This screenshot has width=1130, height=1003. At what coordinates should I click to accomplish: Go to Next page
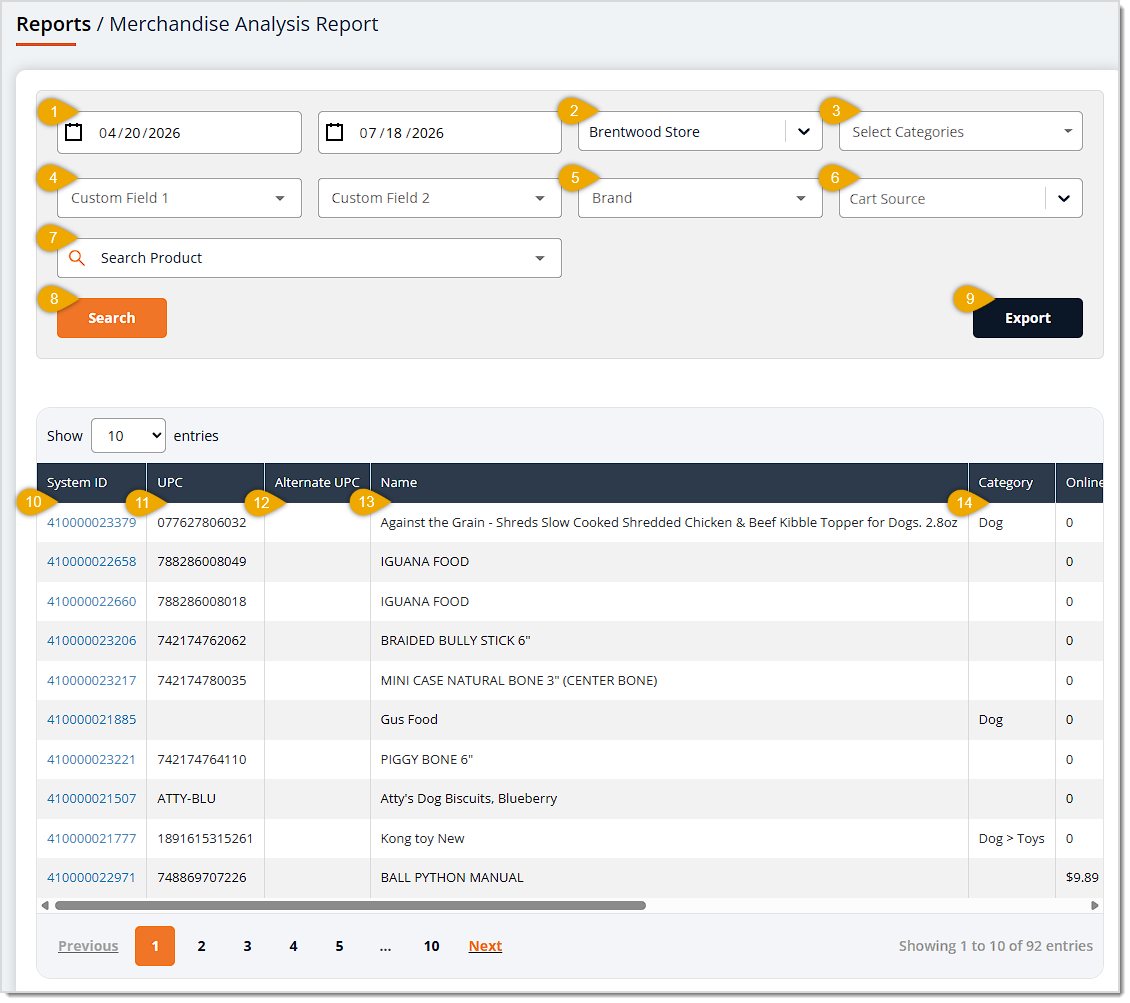(485, 946)
